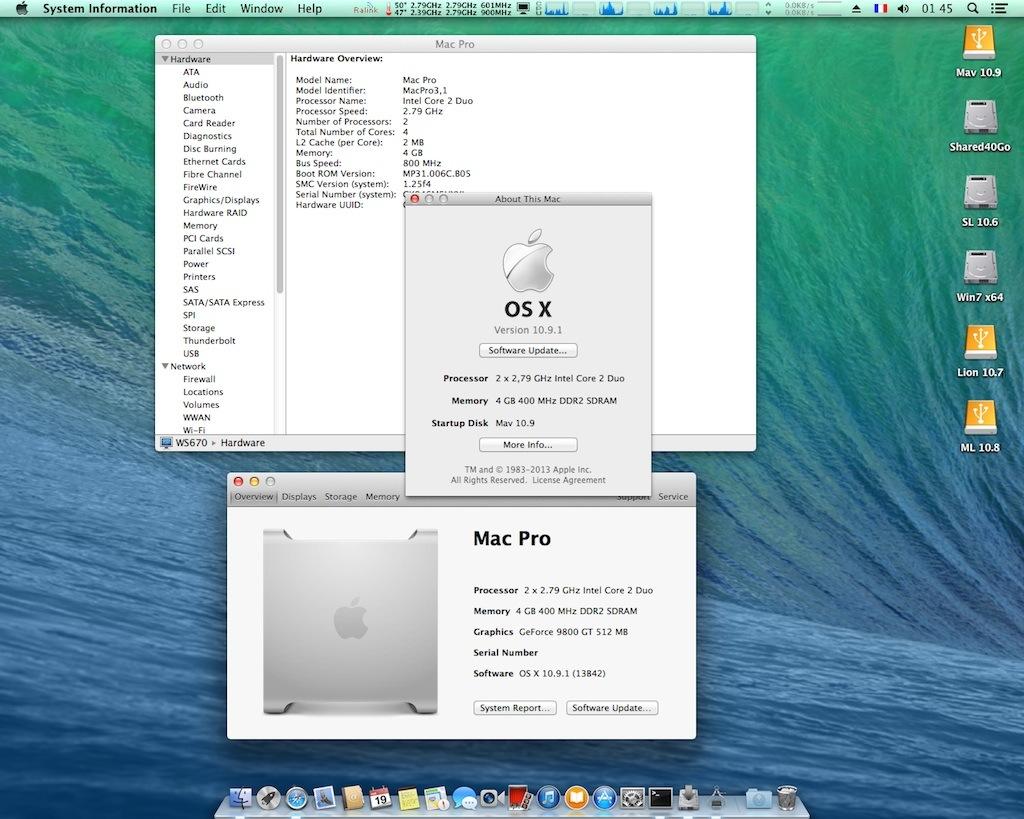Open Safari from the dock
The height and width of the screenshot is (819, 1024).
pyautogui.click(x=296, y=797)
